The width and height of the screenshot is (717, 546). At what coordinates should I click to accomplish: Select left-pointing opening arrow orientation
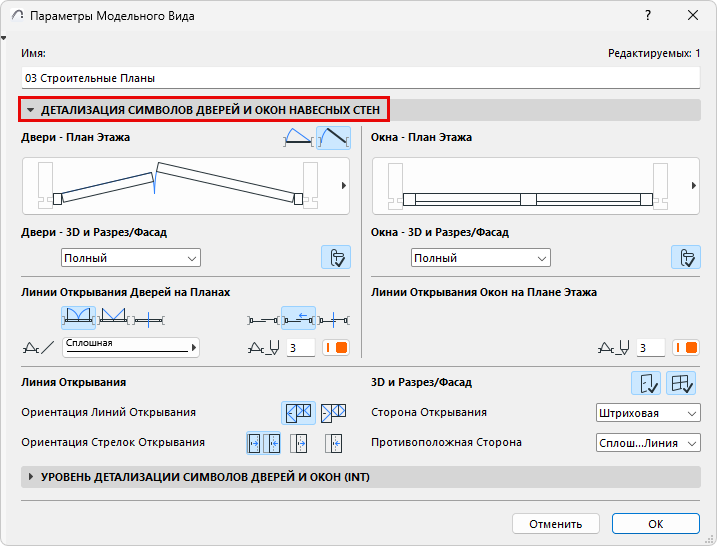click(334, 443)
